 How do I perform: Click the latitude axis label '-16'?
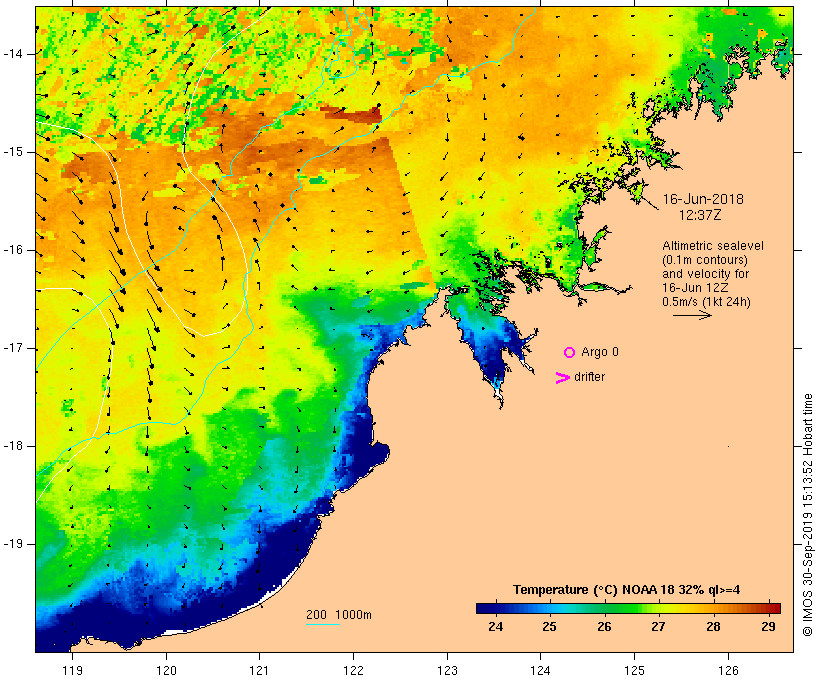tap(12, 250)
